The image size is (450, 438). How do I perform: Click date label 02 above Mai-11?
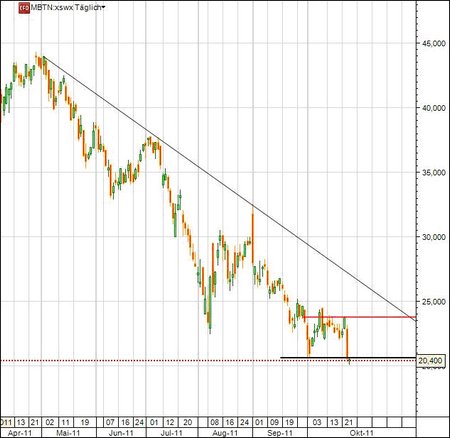(50, 422)
